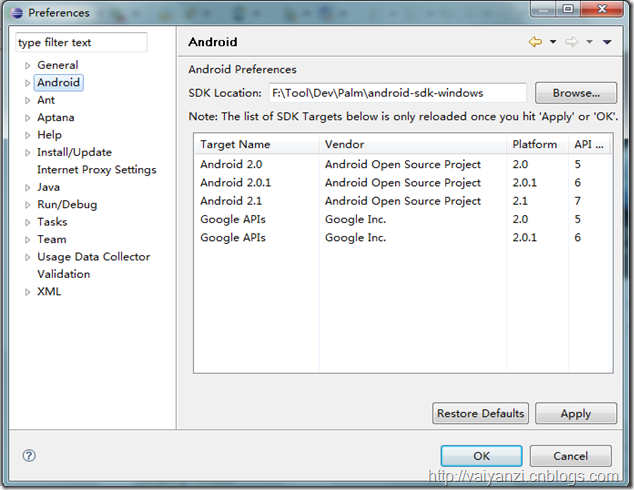
Task: Select the Android 2.0.1 target row
Action: pos(403,182)
